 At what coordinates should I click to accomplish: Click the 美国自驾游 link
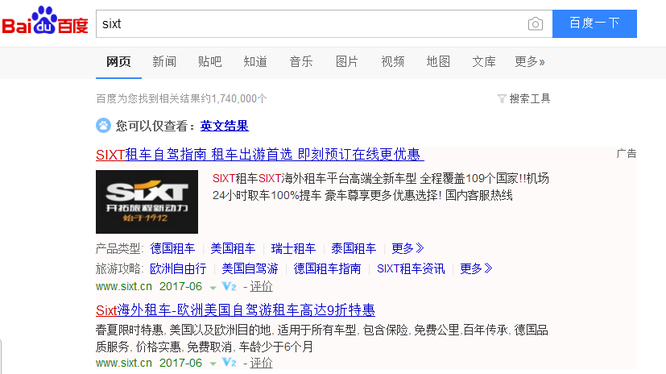click(x=250, y=268)
